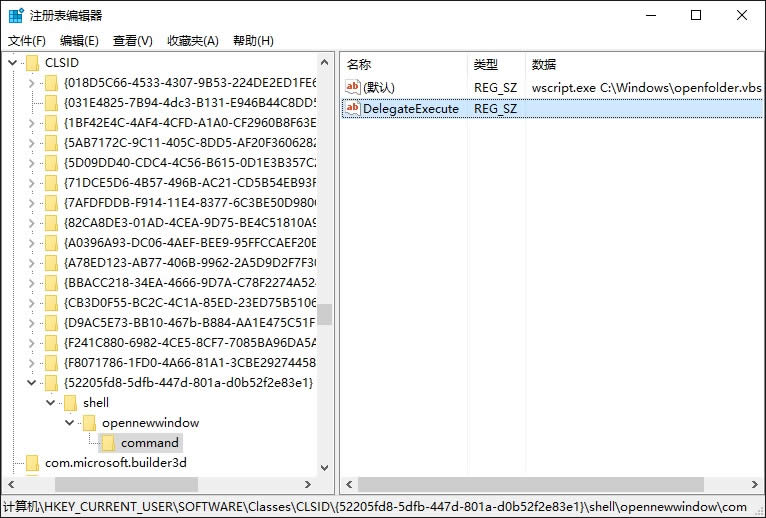Image resolution: width=766 pixels, height=518 pixels.
Task: Click folder icon of {5D09DD40-CDC4-4C56 key
Action: tap(51, 163)
